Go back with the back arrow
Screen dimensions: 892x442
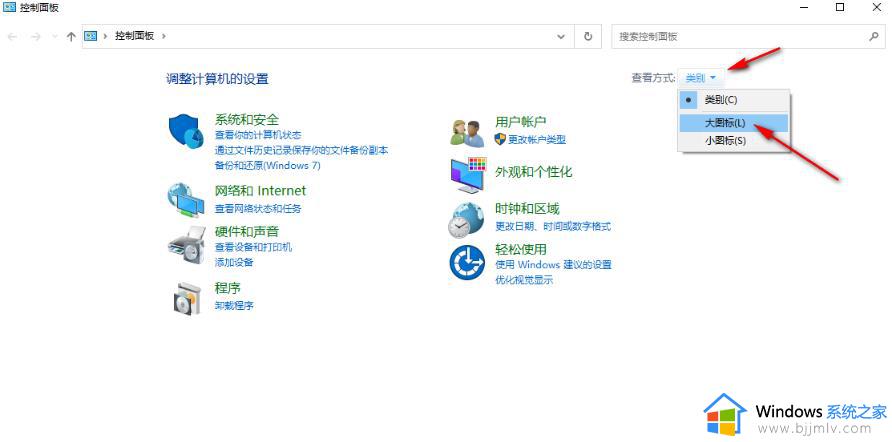point(13,36)
